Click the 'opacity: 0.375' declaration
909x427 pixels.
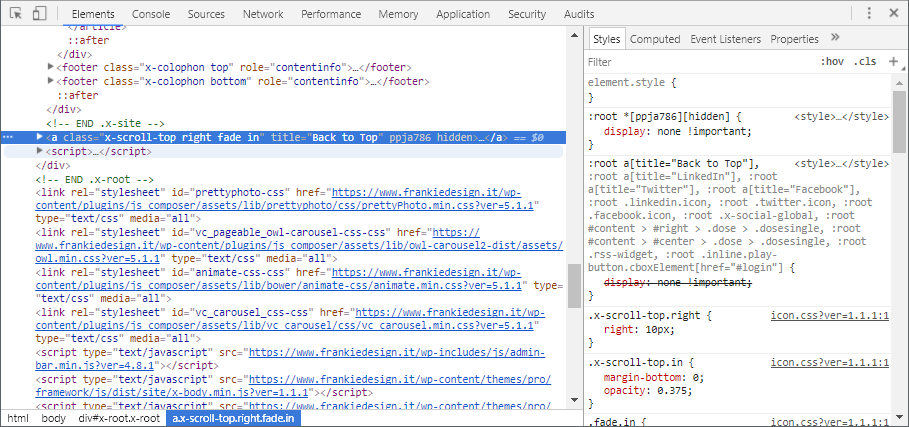coord(648,390)
